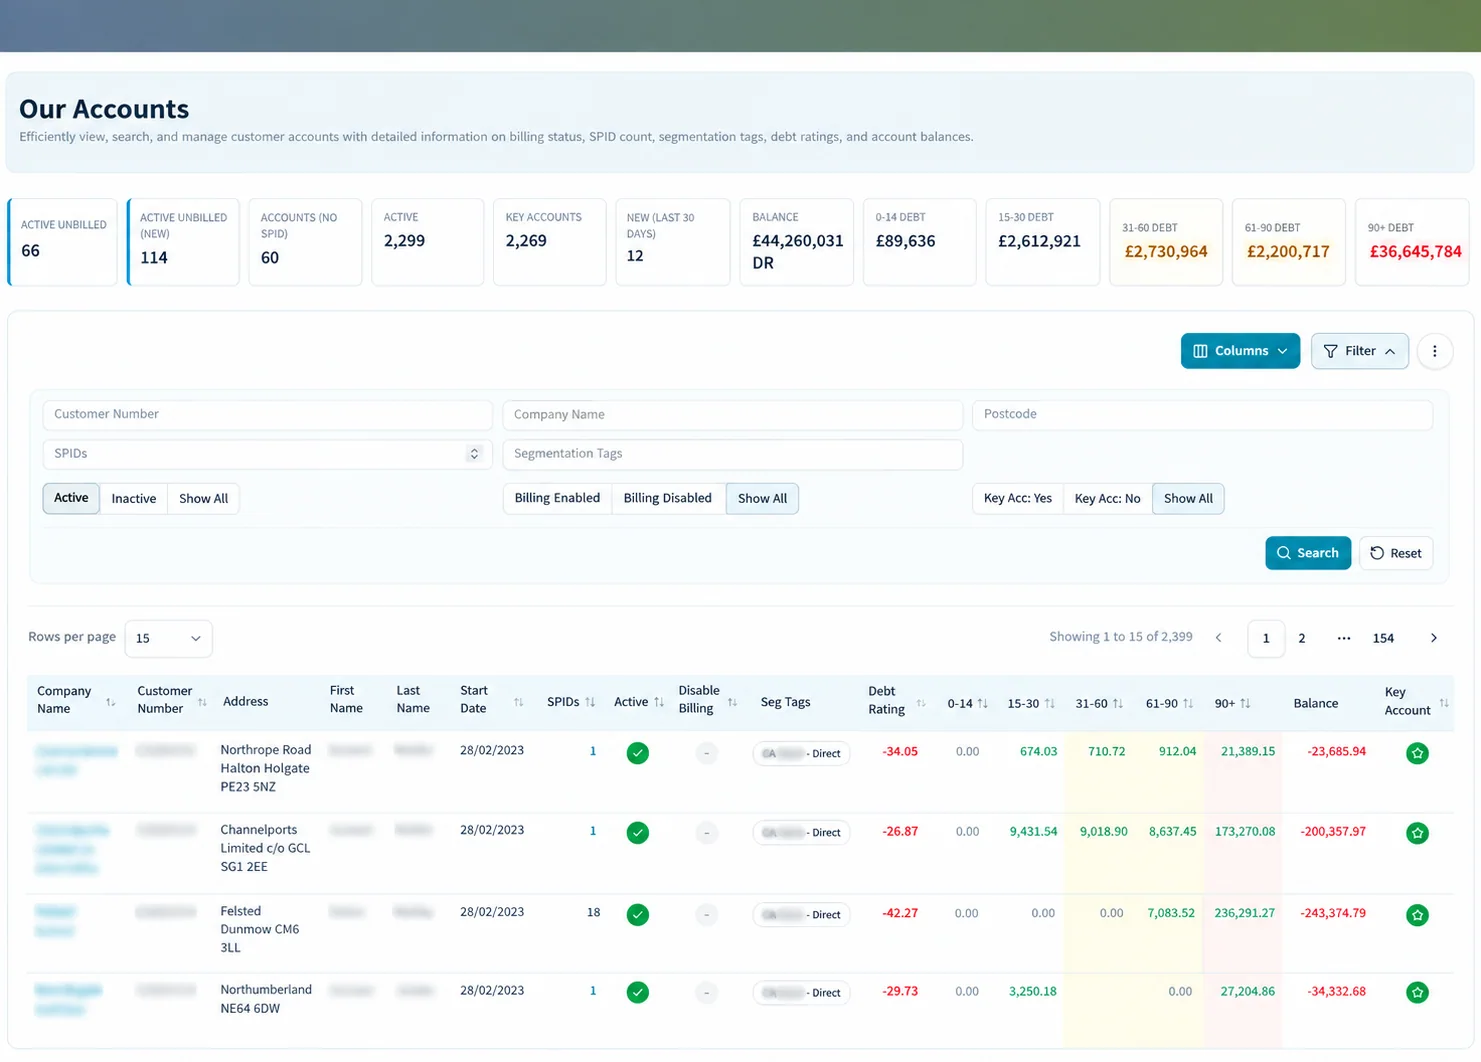Viewport: 1481px width, 1062px height.
Task: Open the Rows per page dropdown
Action: 168,638
